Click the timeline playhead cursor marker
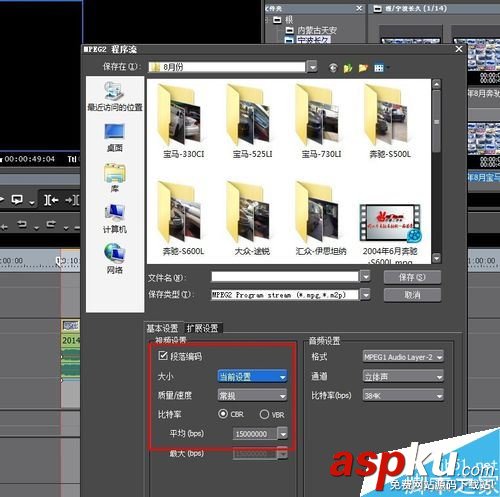The image size is (500, 497). 58,261
